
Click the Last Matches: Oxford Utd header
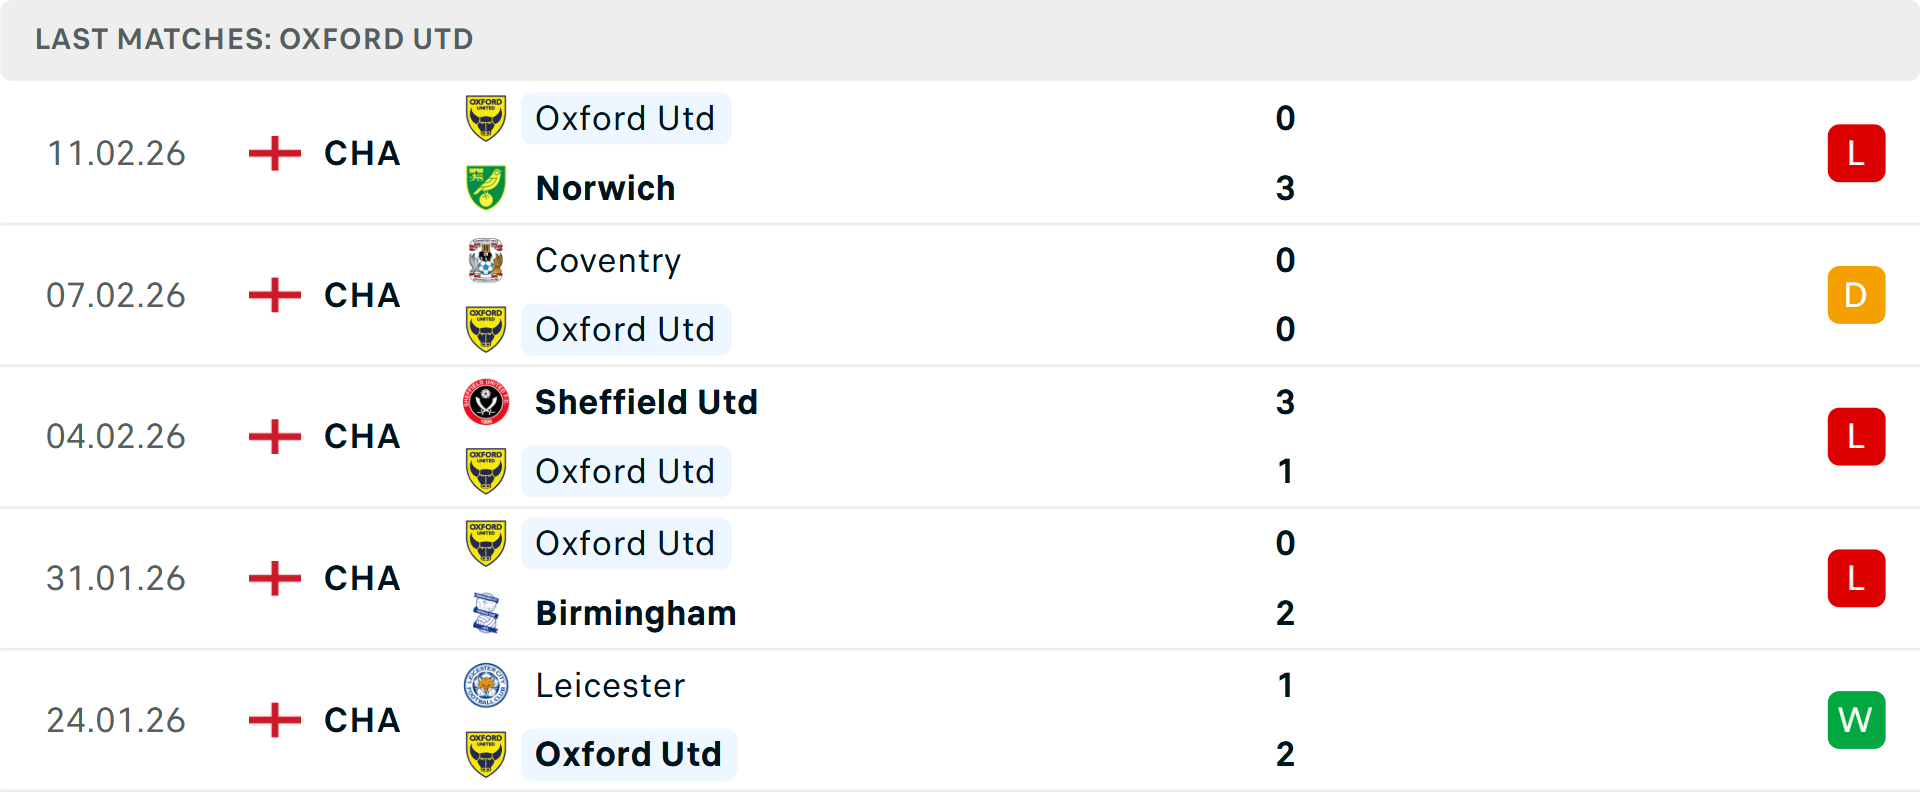tap(254, 39)
